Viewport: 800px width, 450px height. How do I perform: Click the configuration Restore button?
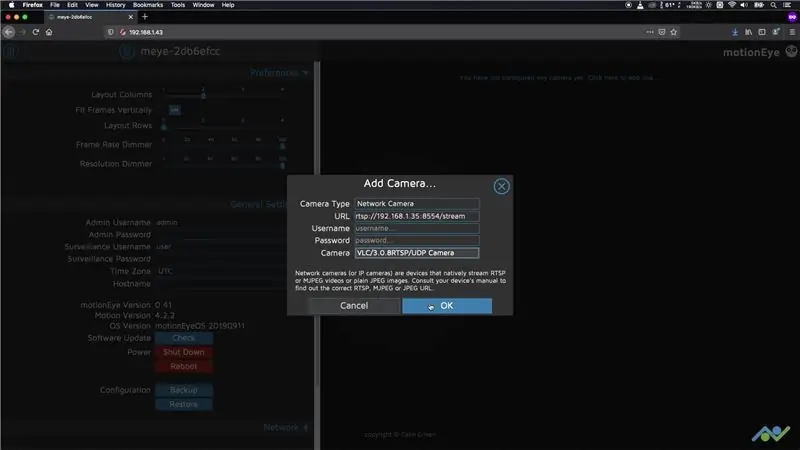click(184, 404)
